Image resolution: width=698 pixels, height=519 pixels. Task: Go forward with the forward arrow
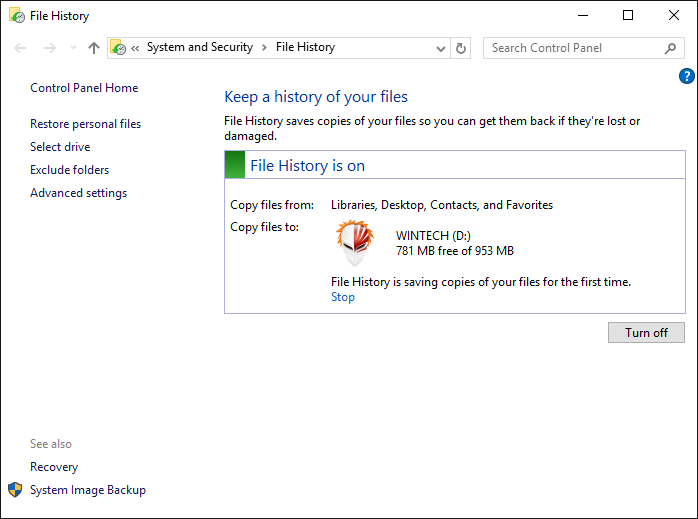(50, 48)
